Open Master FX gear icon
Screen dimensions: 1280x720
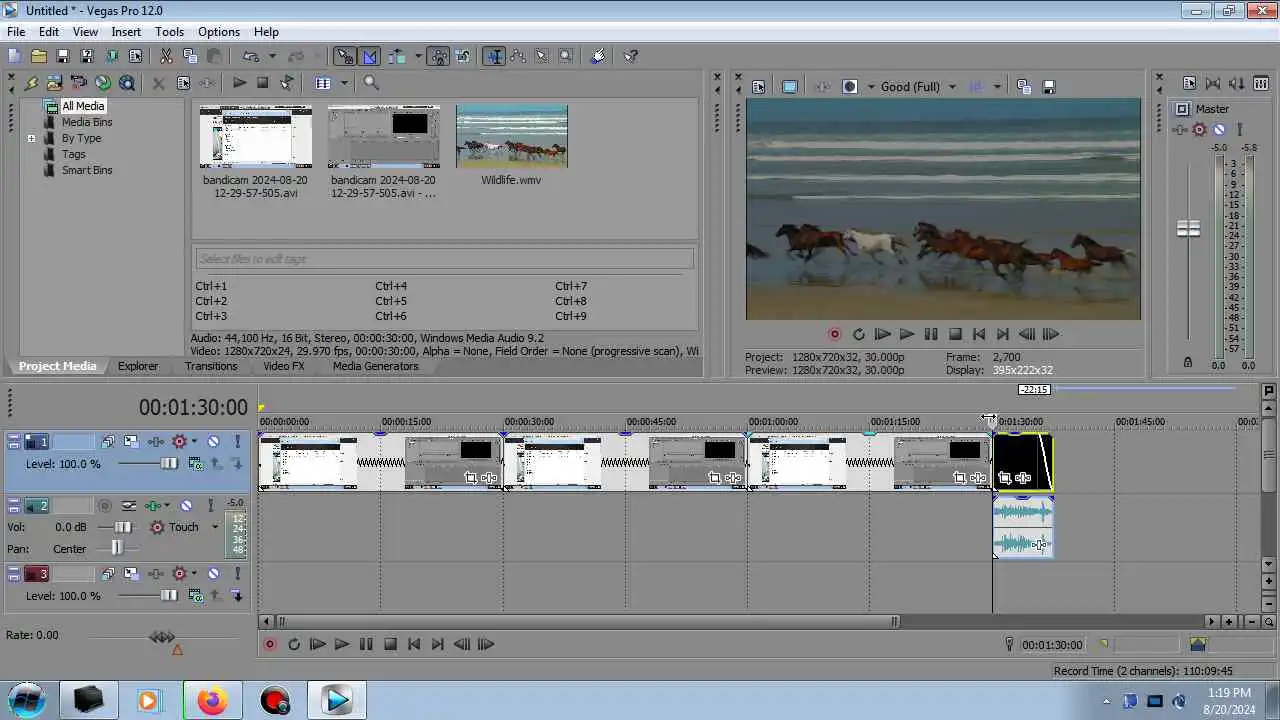point(1200,130)
